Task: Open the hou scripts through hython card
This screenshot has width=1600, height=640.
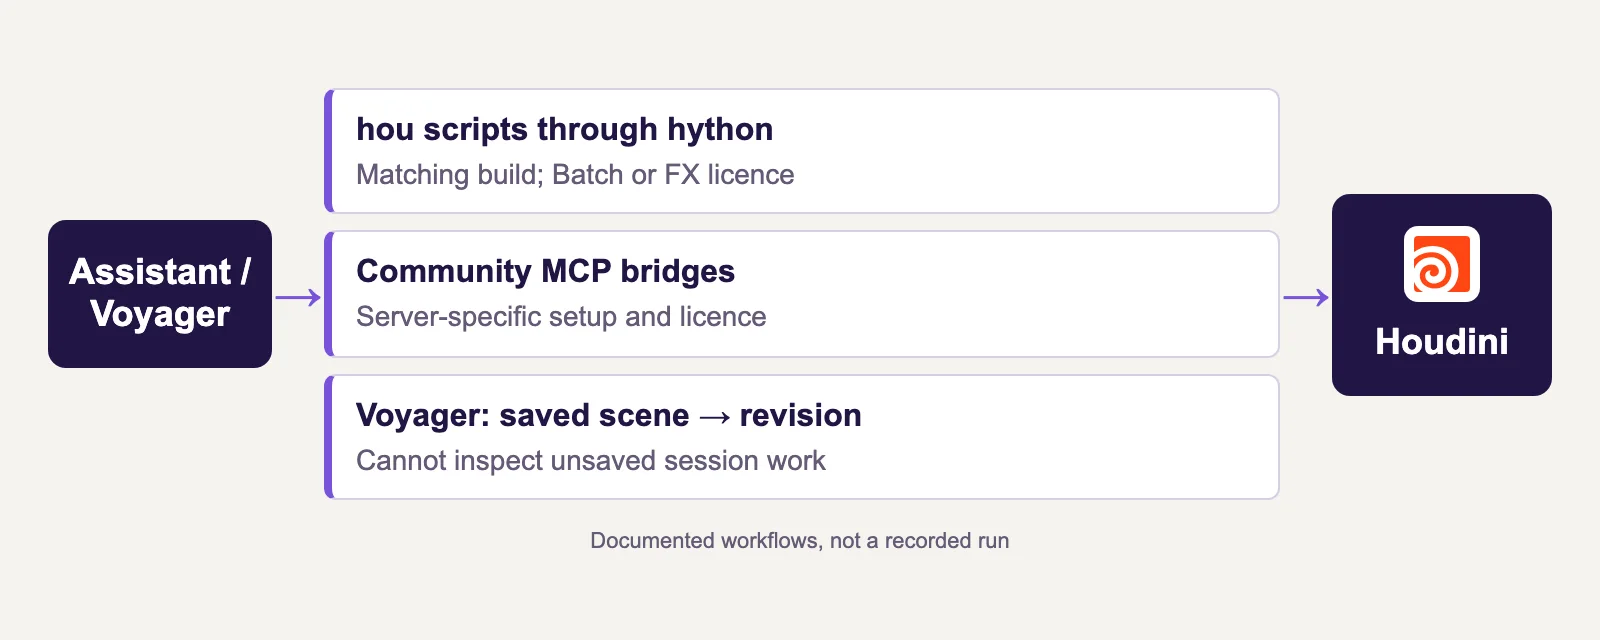Action: pos(802,151)
